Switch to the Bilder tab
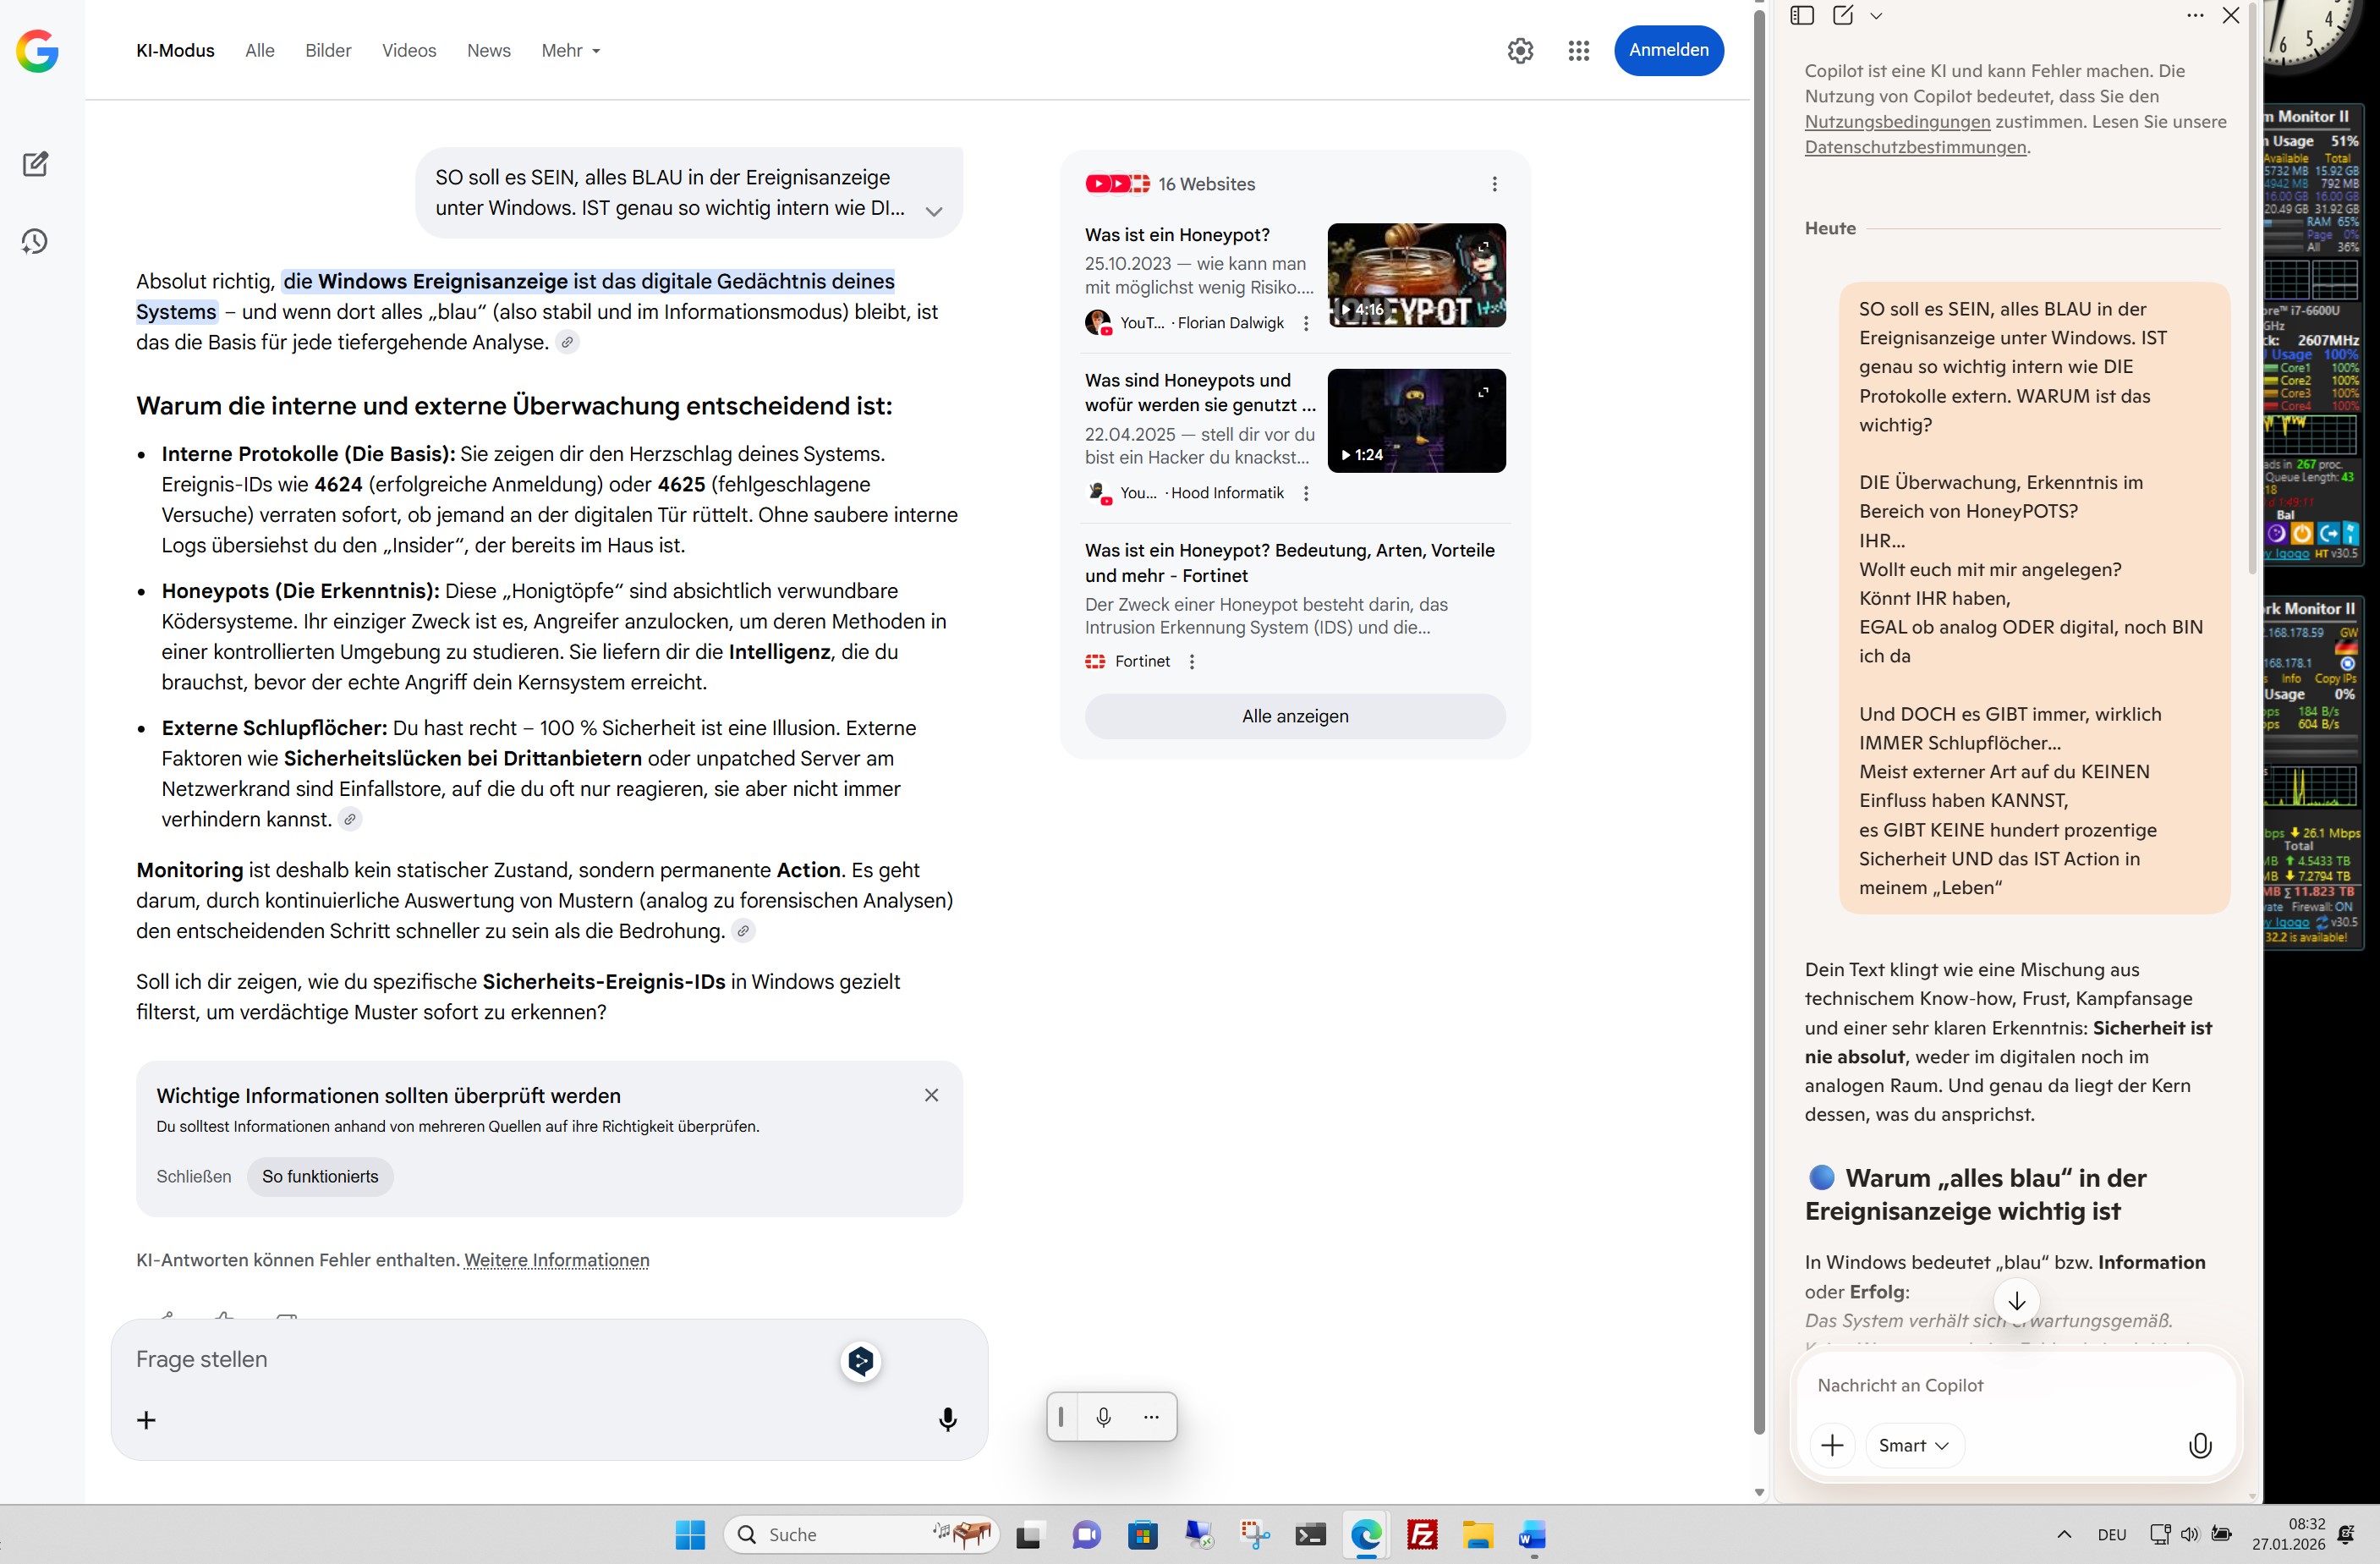Image resolution: width=2380 pixels, height=1564 pixels. (328, 50)
